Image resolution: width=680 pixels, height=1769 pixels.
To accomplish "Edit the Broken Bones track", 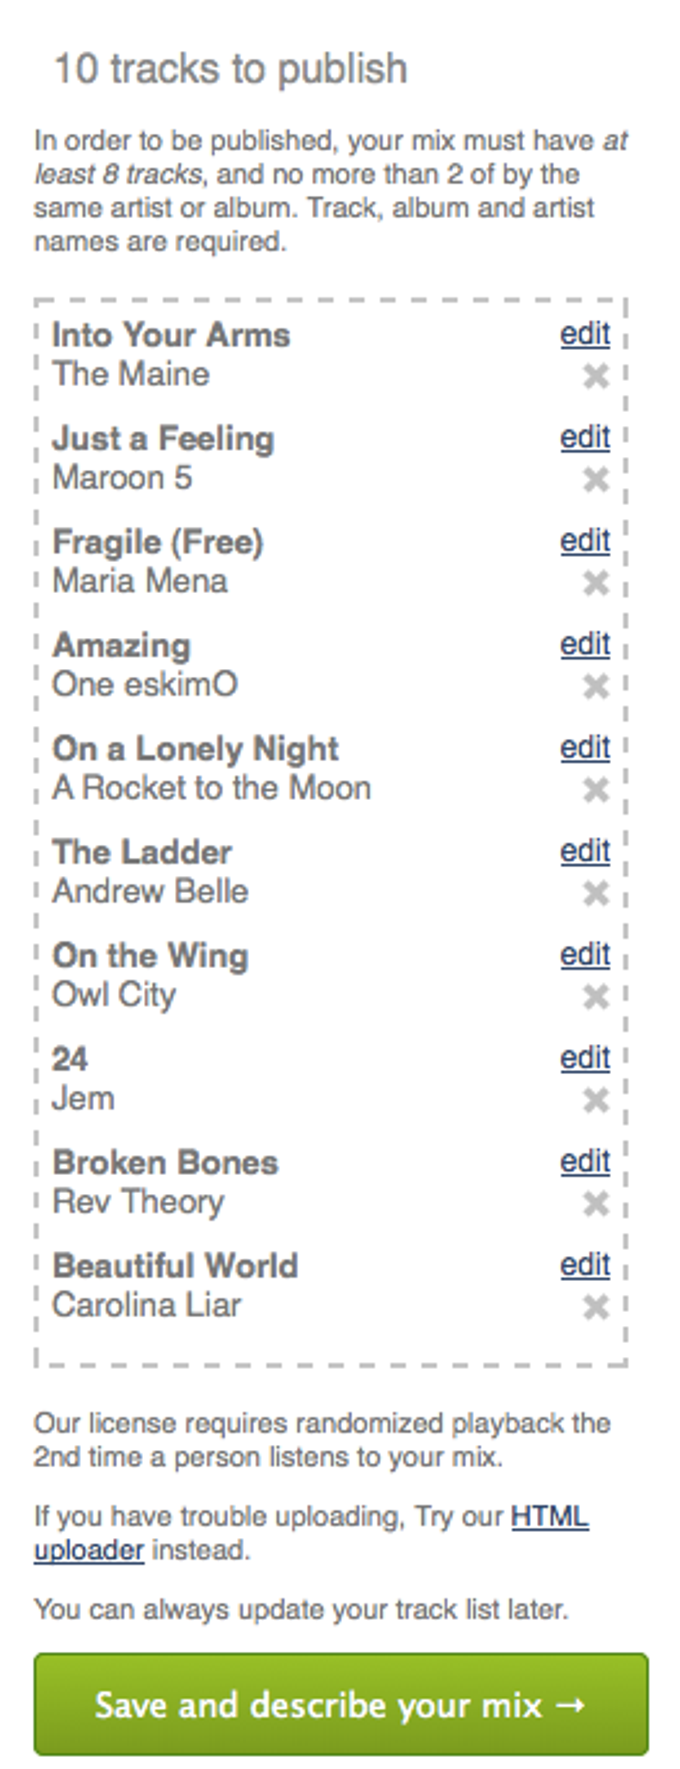I will [585, 1161].
